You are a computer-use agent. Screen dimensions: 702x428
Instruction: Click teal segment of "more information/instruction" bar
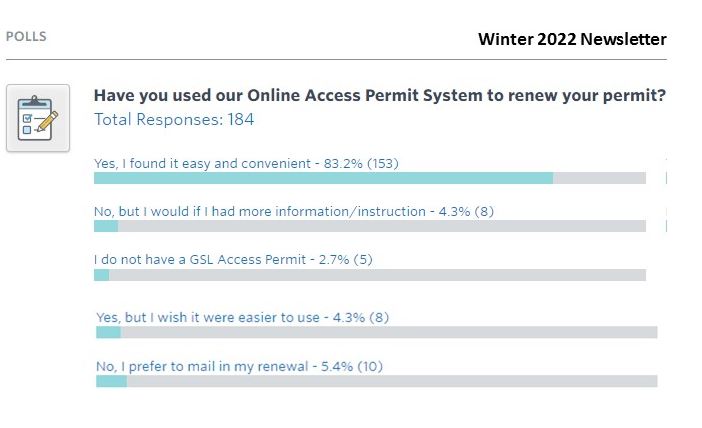click(x=106, y=226)
